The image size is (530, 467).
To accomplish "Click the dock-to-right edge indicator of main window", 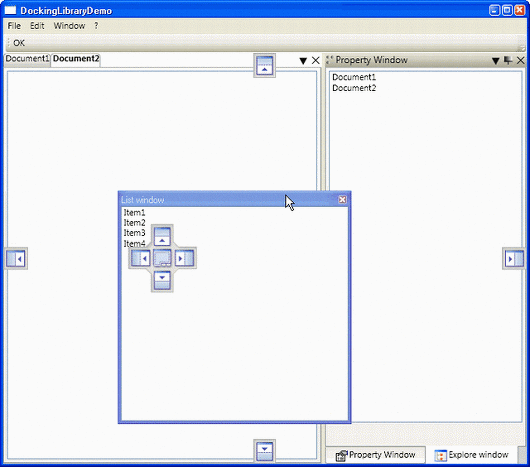I will 514,259.
